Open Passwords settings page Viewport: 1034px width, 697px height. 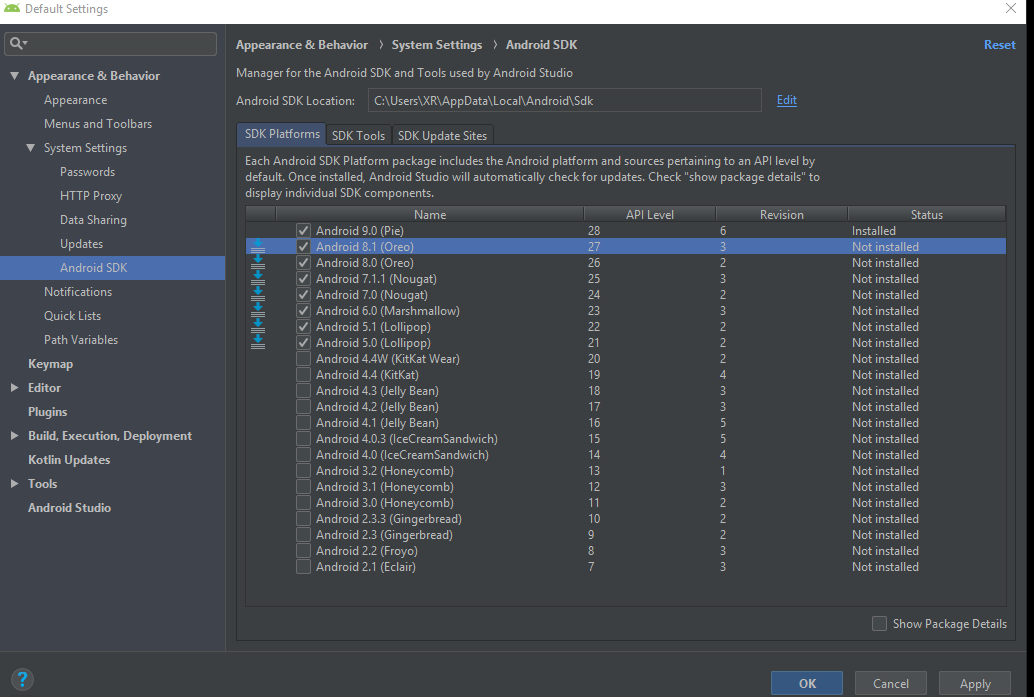(87, 171)
